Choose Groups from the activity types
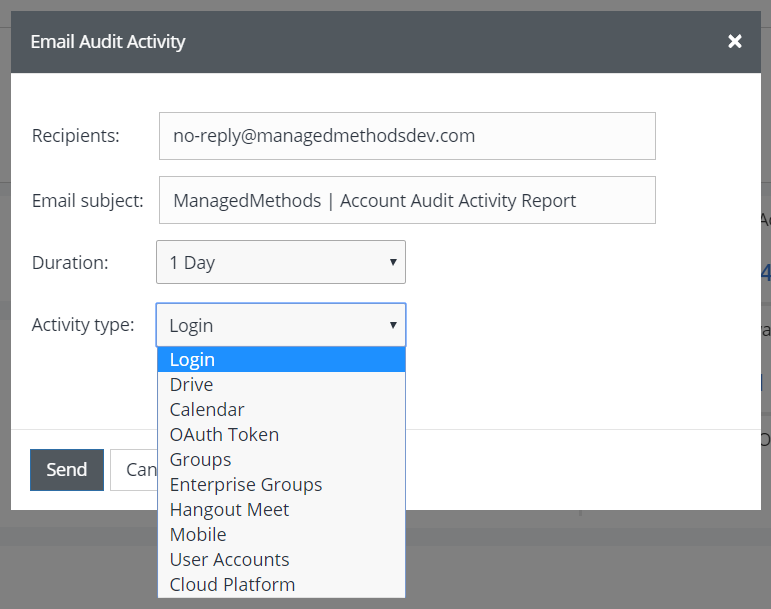 (x=281, y=460)
